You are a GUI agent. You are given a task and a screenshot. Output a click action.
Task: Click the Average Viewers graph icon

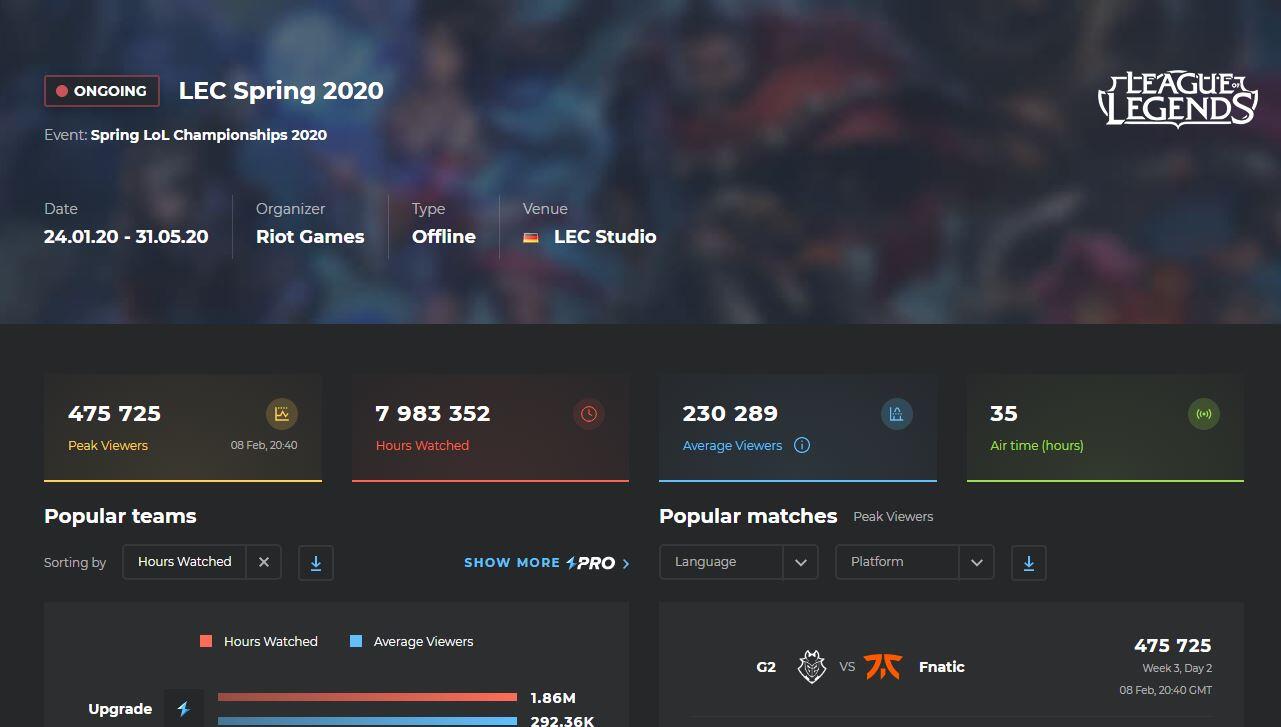pos(896,414)
